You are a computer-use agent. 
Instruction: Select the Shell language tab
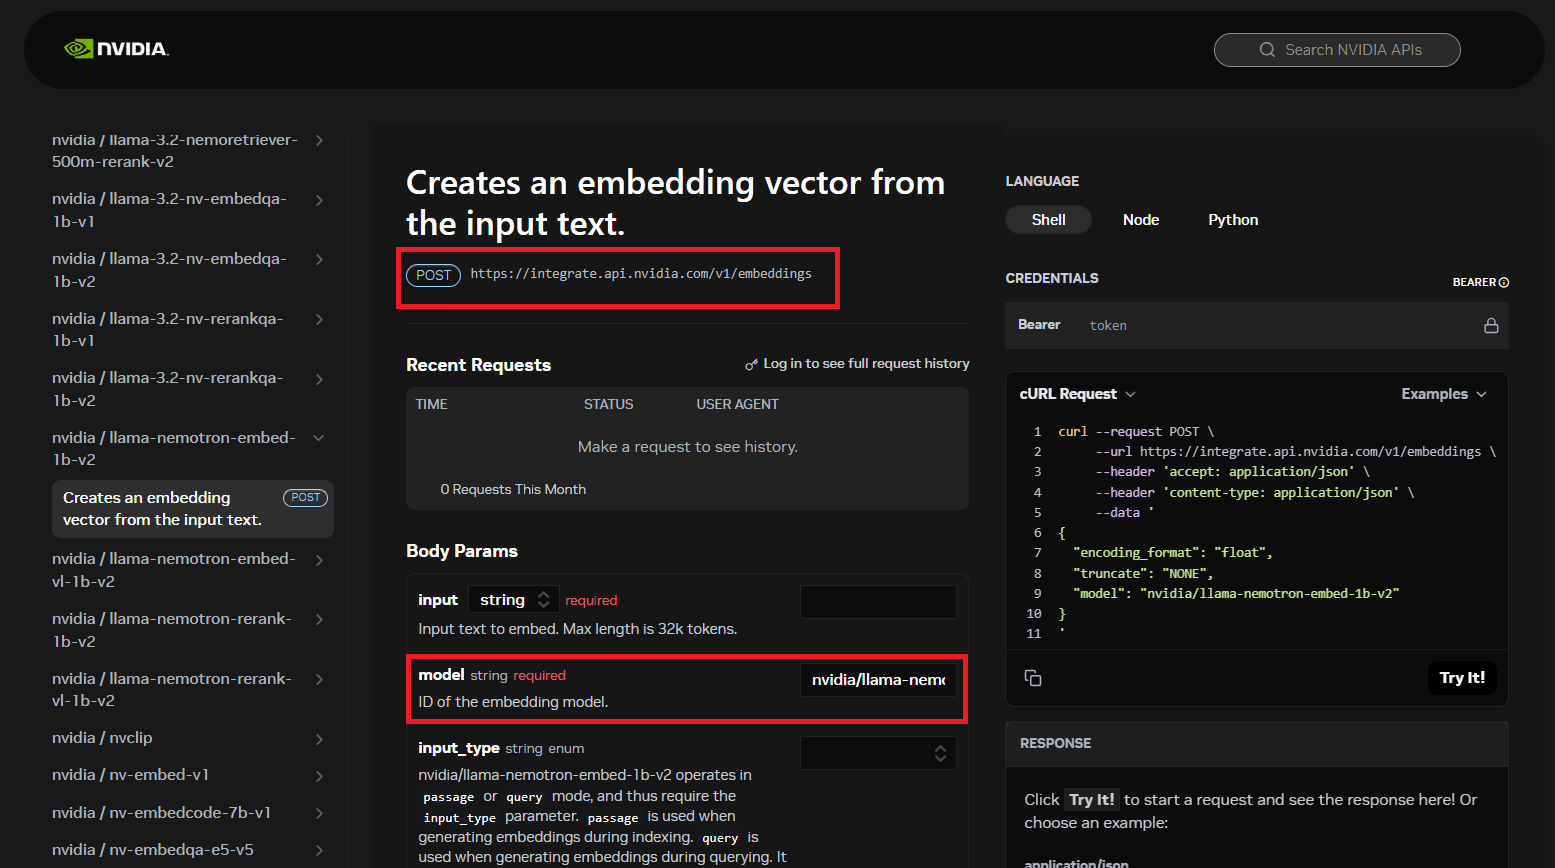click(x=1048, y=220)
